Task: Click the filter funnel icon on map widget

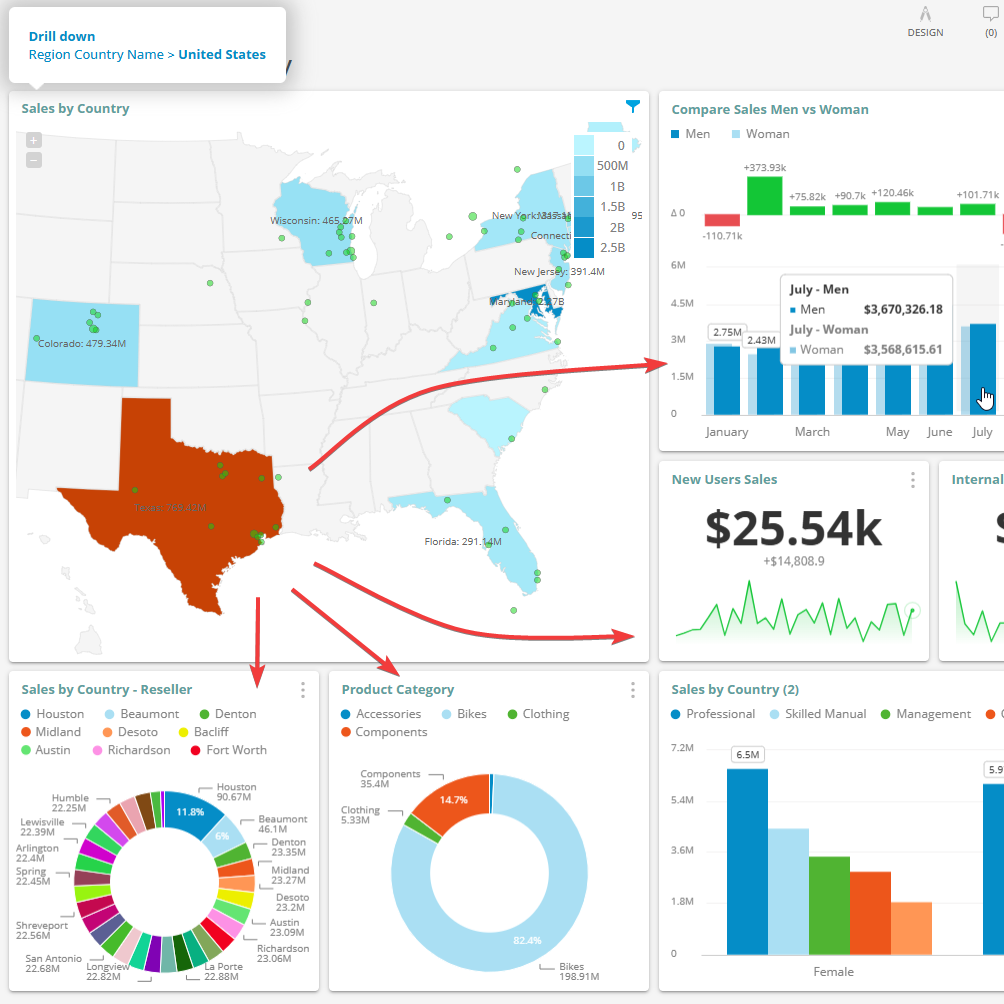Action: pos(632,106)
